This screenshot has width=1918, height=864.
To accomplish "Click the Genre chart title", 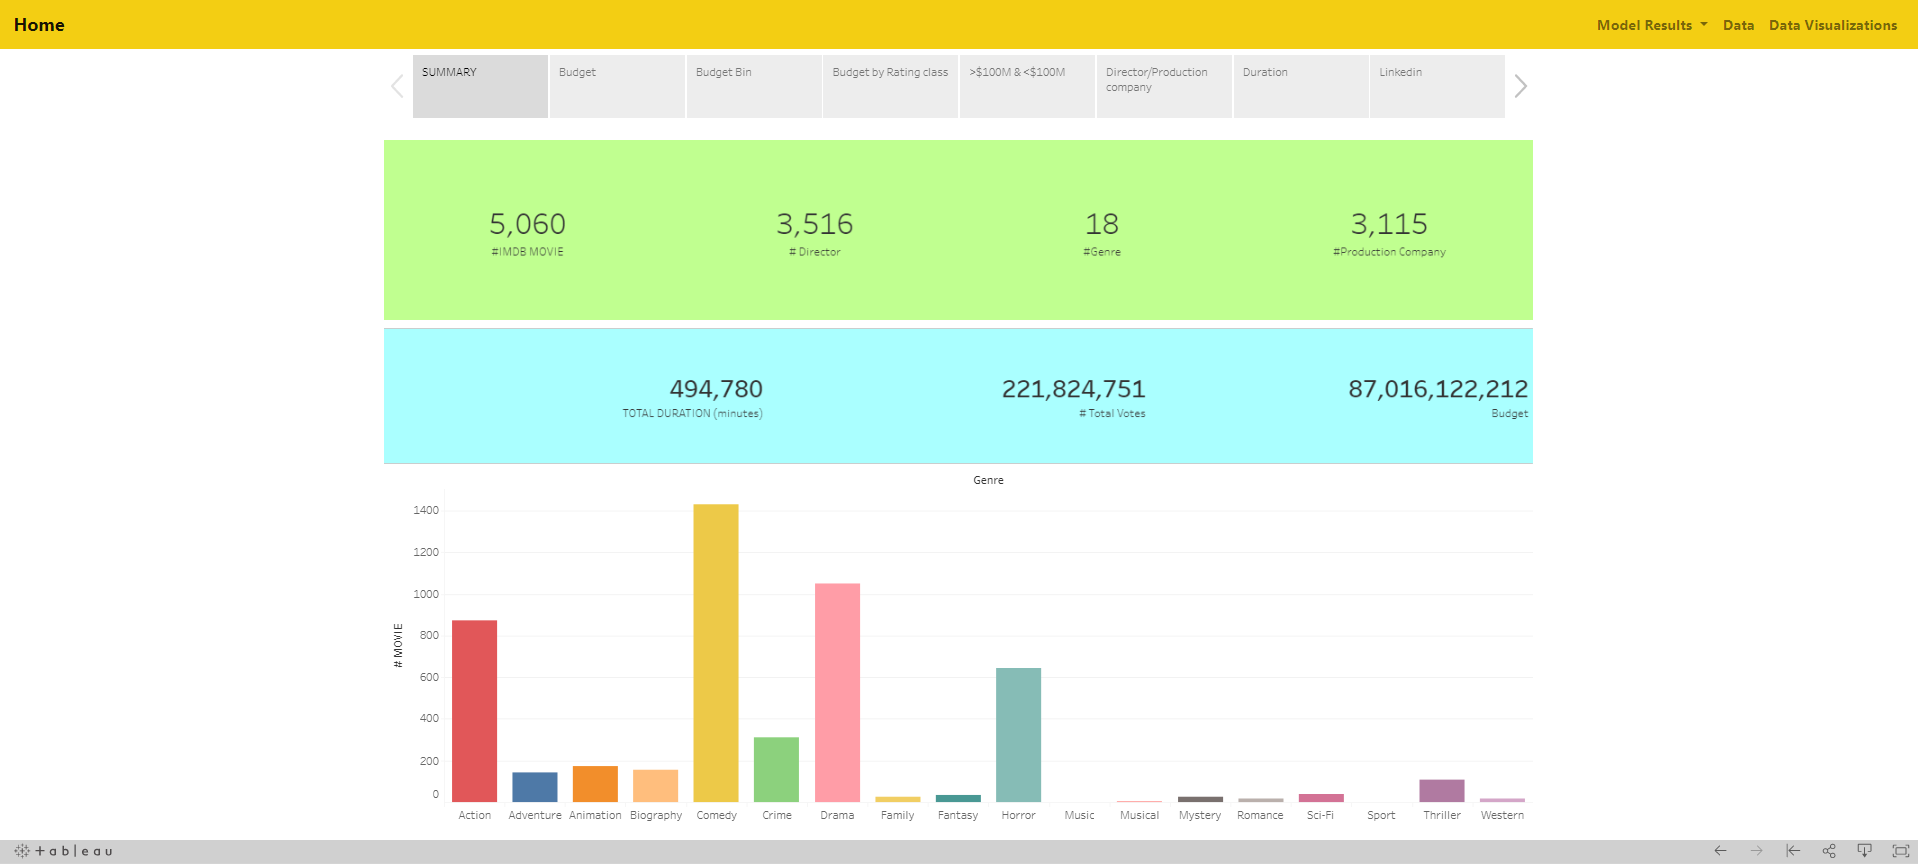I will 988,480.
